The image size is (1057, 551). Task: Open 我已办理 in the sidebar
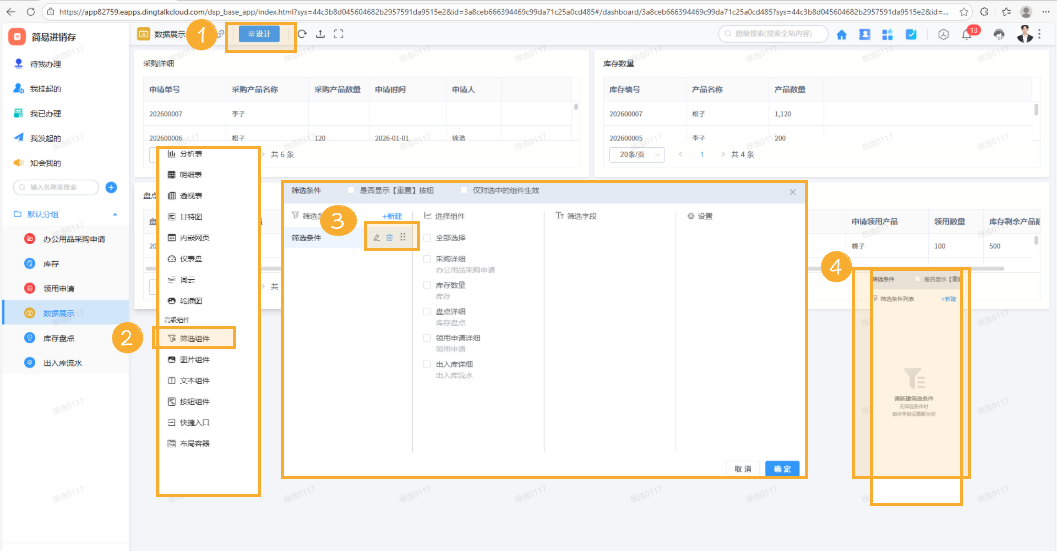point(45,113)
